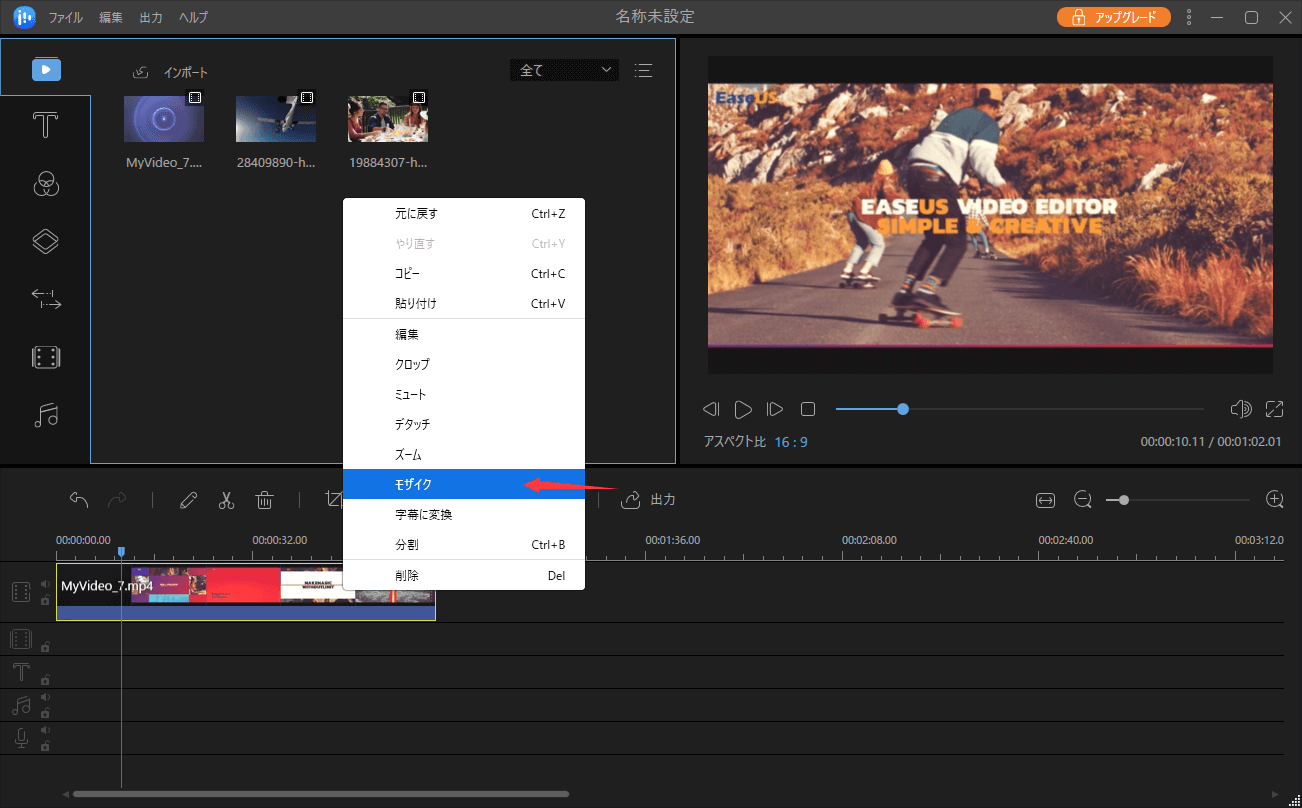Choose 編集 in context menu

[x=464, y=335]
